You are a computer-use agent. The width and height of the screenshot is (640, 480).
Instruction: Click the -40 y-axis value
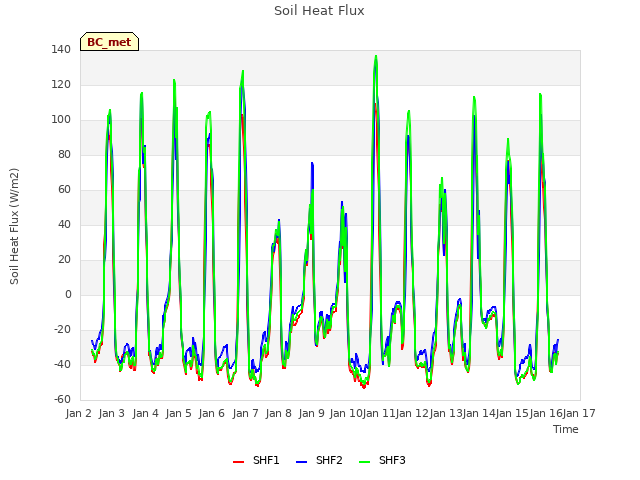point(62,364)
